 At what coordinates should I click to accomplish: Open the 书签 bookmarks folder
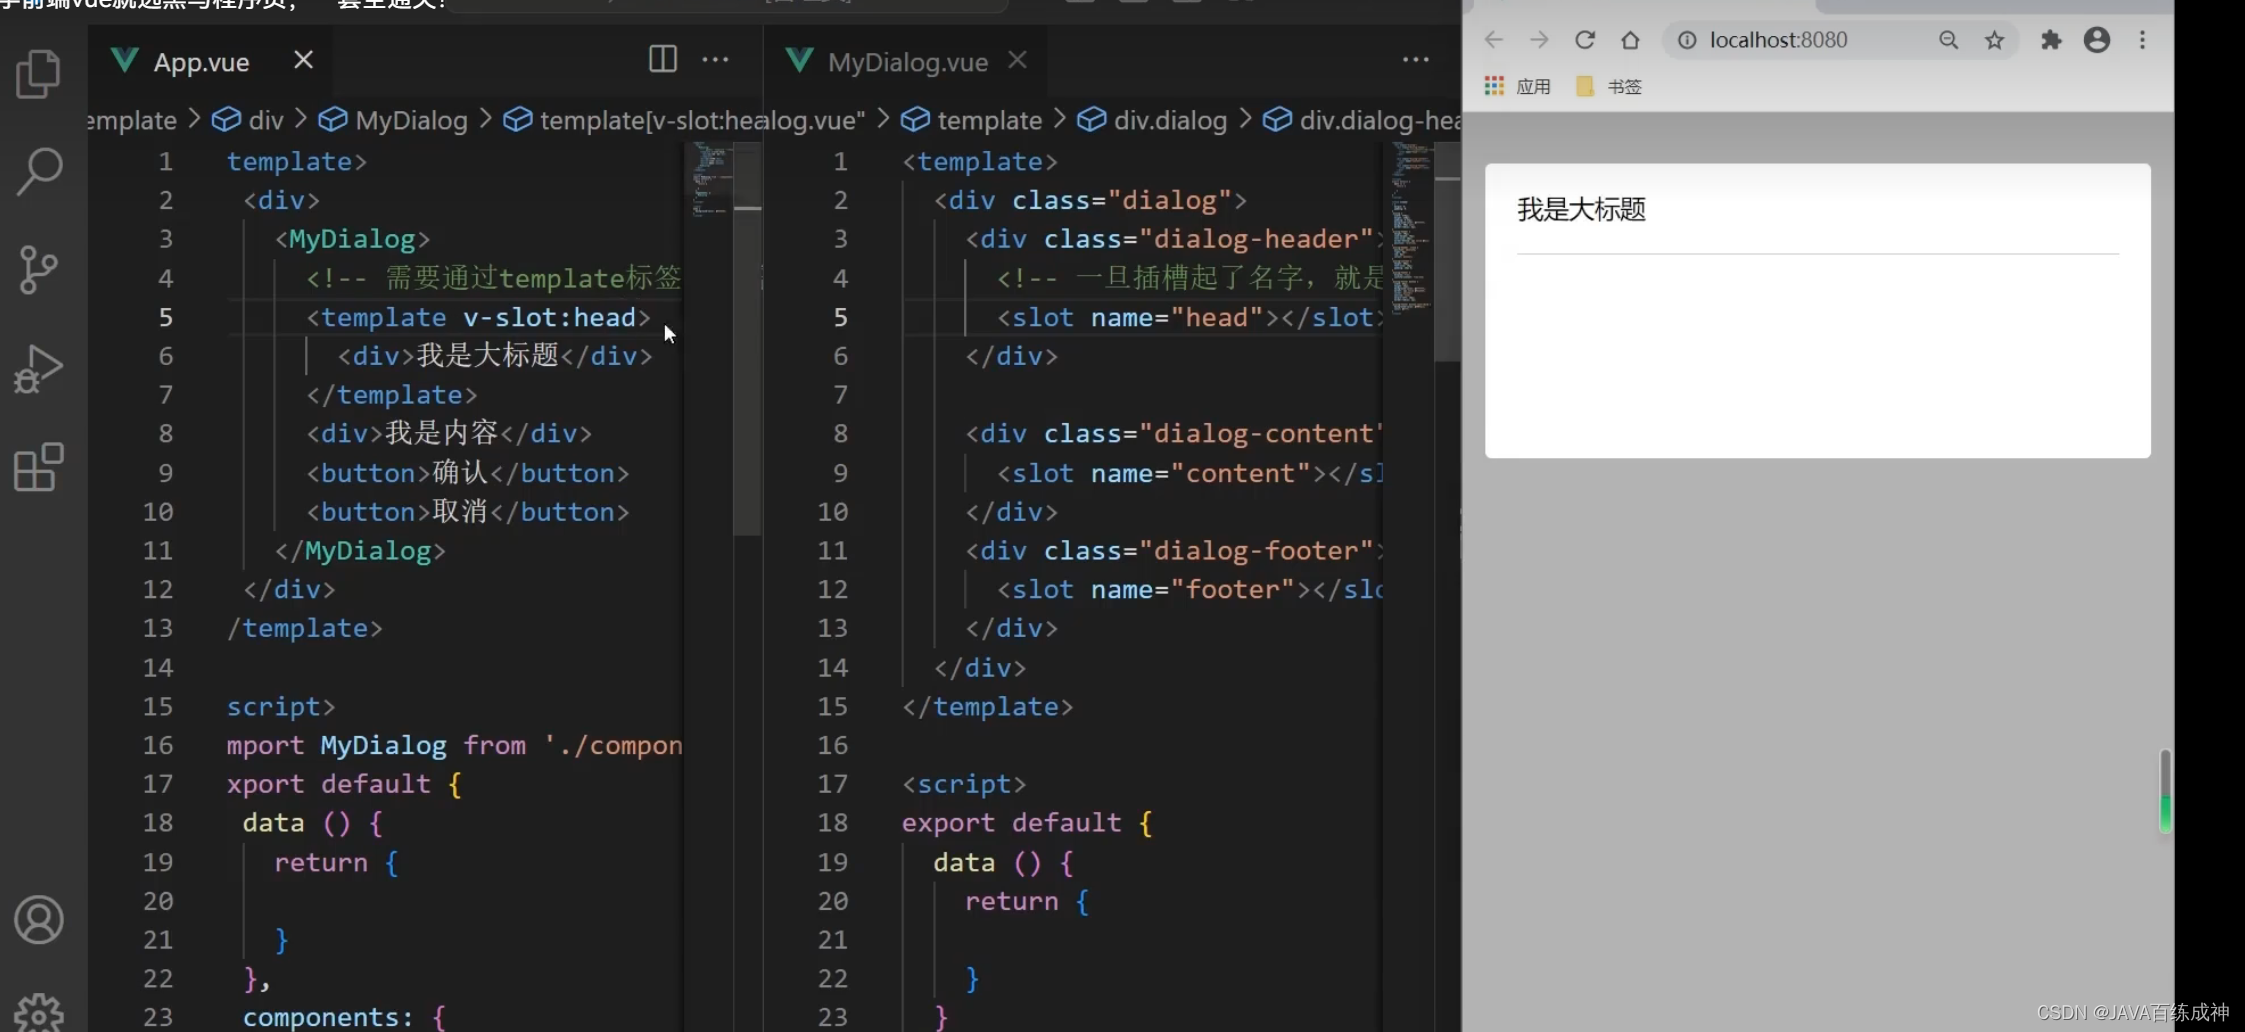1609,86
